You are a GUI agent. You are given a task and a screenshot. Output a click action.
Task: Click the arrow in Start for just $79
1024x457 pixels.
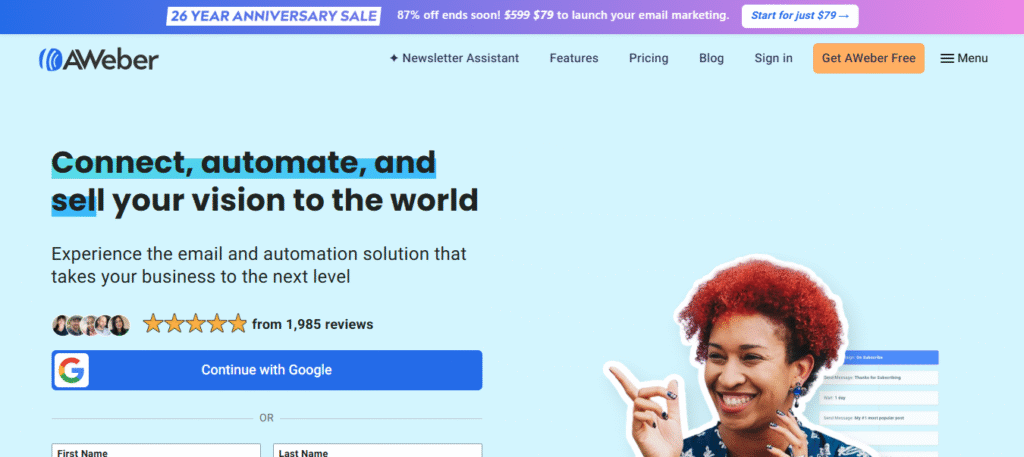844,16
